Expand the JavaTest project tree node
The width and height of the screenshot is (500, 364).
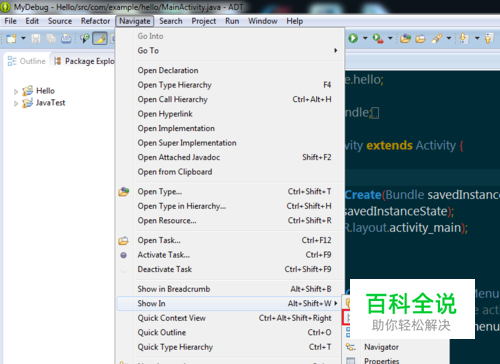pos(16,104)
